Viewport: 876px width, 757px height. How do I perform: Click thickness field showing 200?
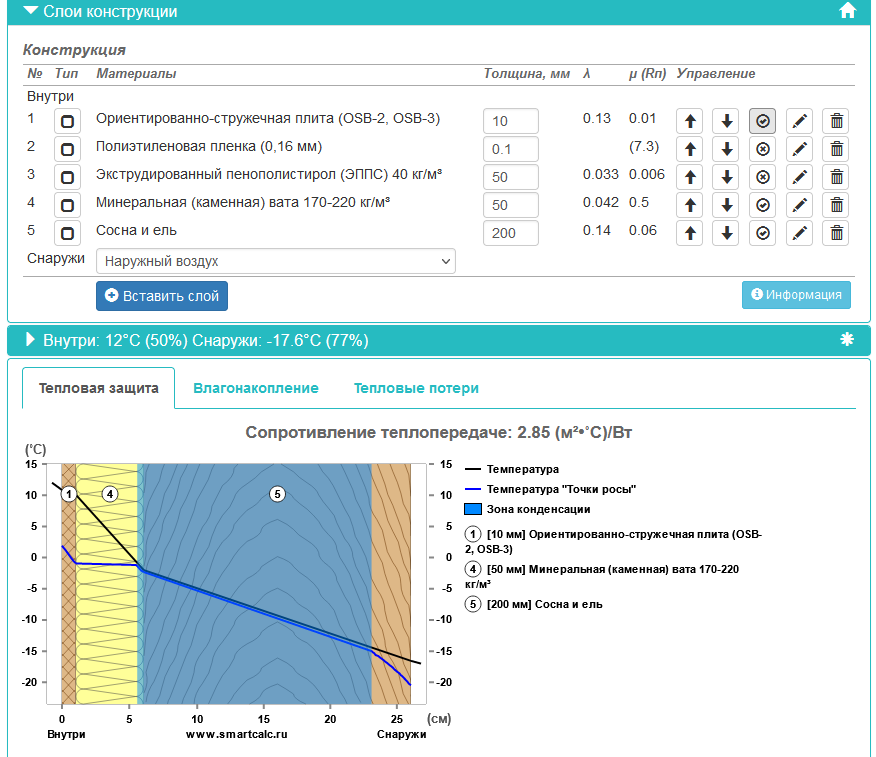pyautogui.click(x=511, y=233)
